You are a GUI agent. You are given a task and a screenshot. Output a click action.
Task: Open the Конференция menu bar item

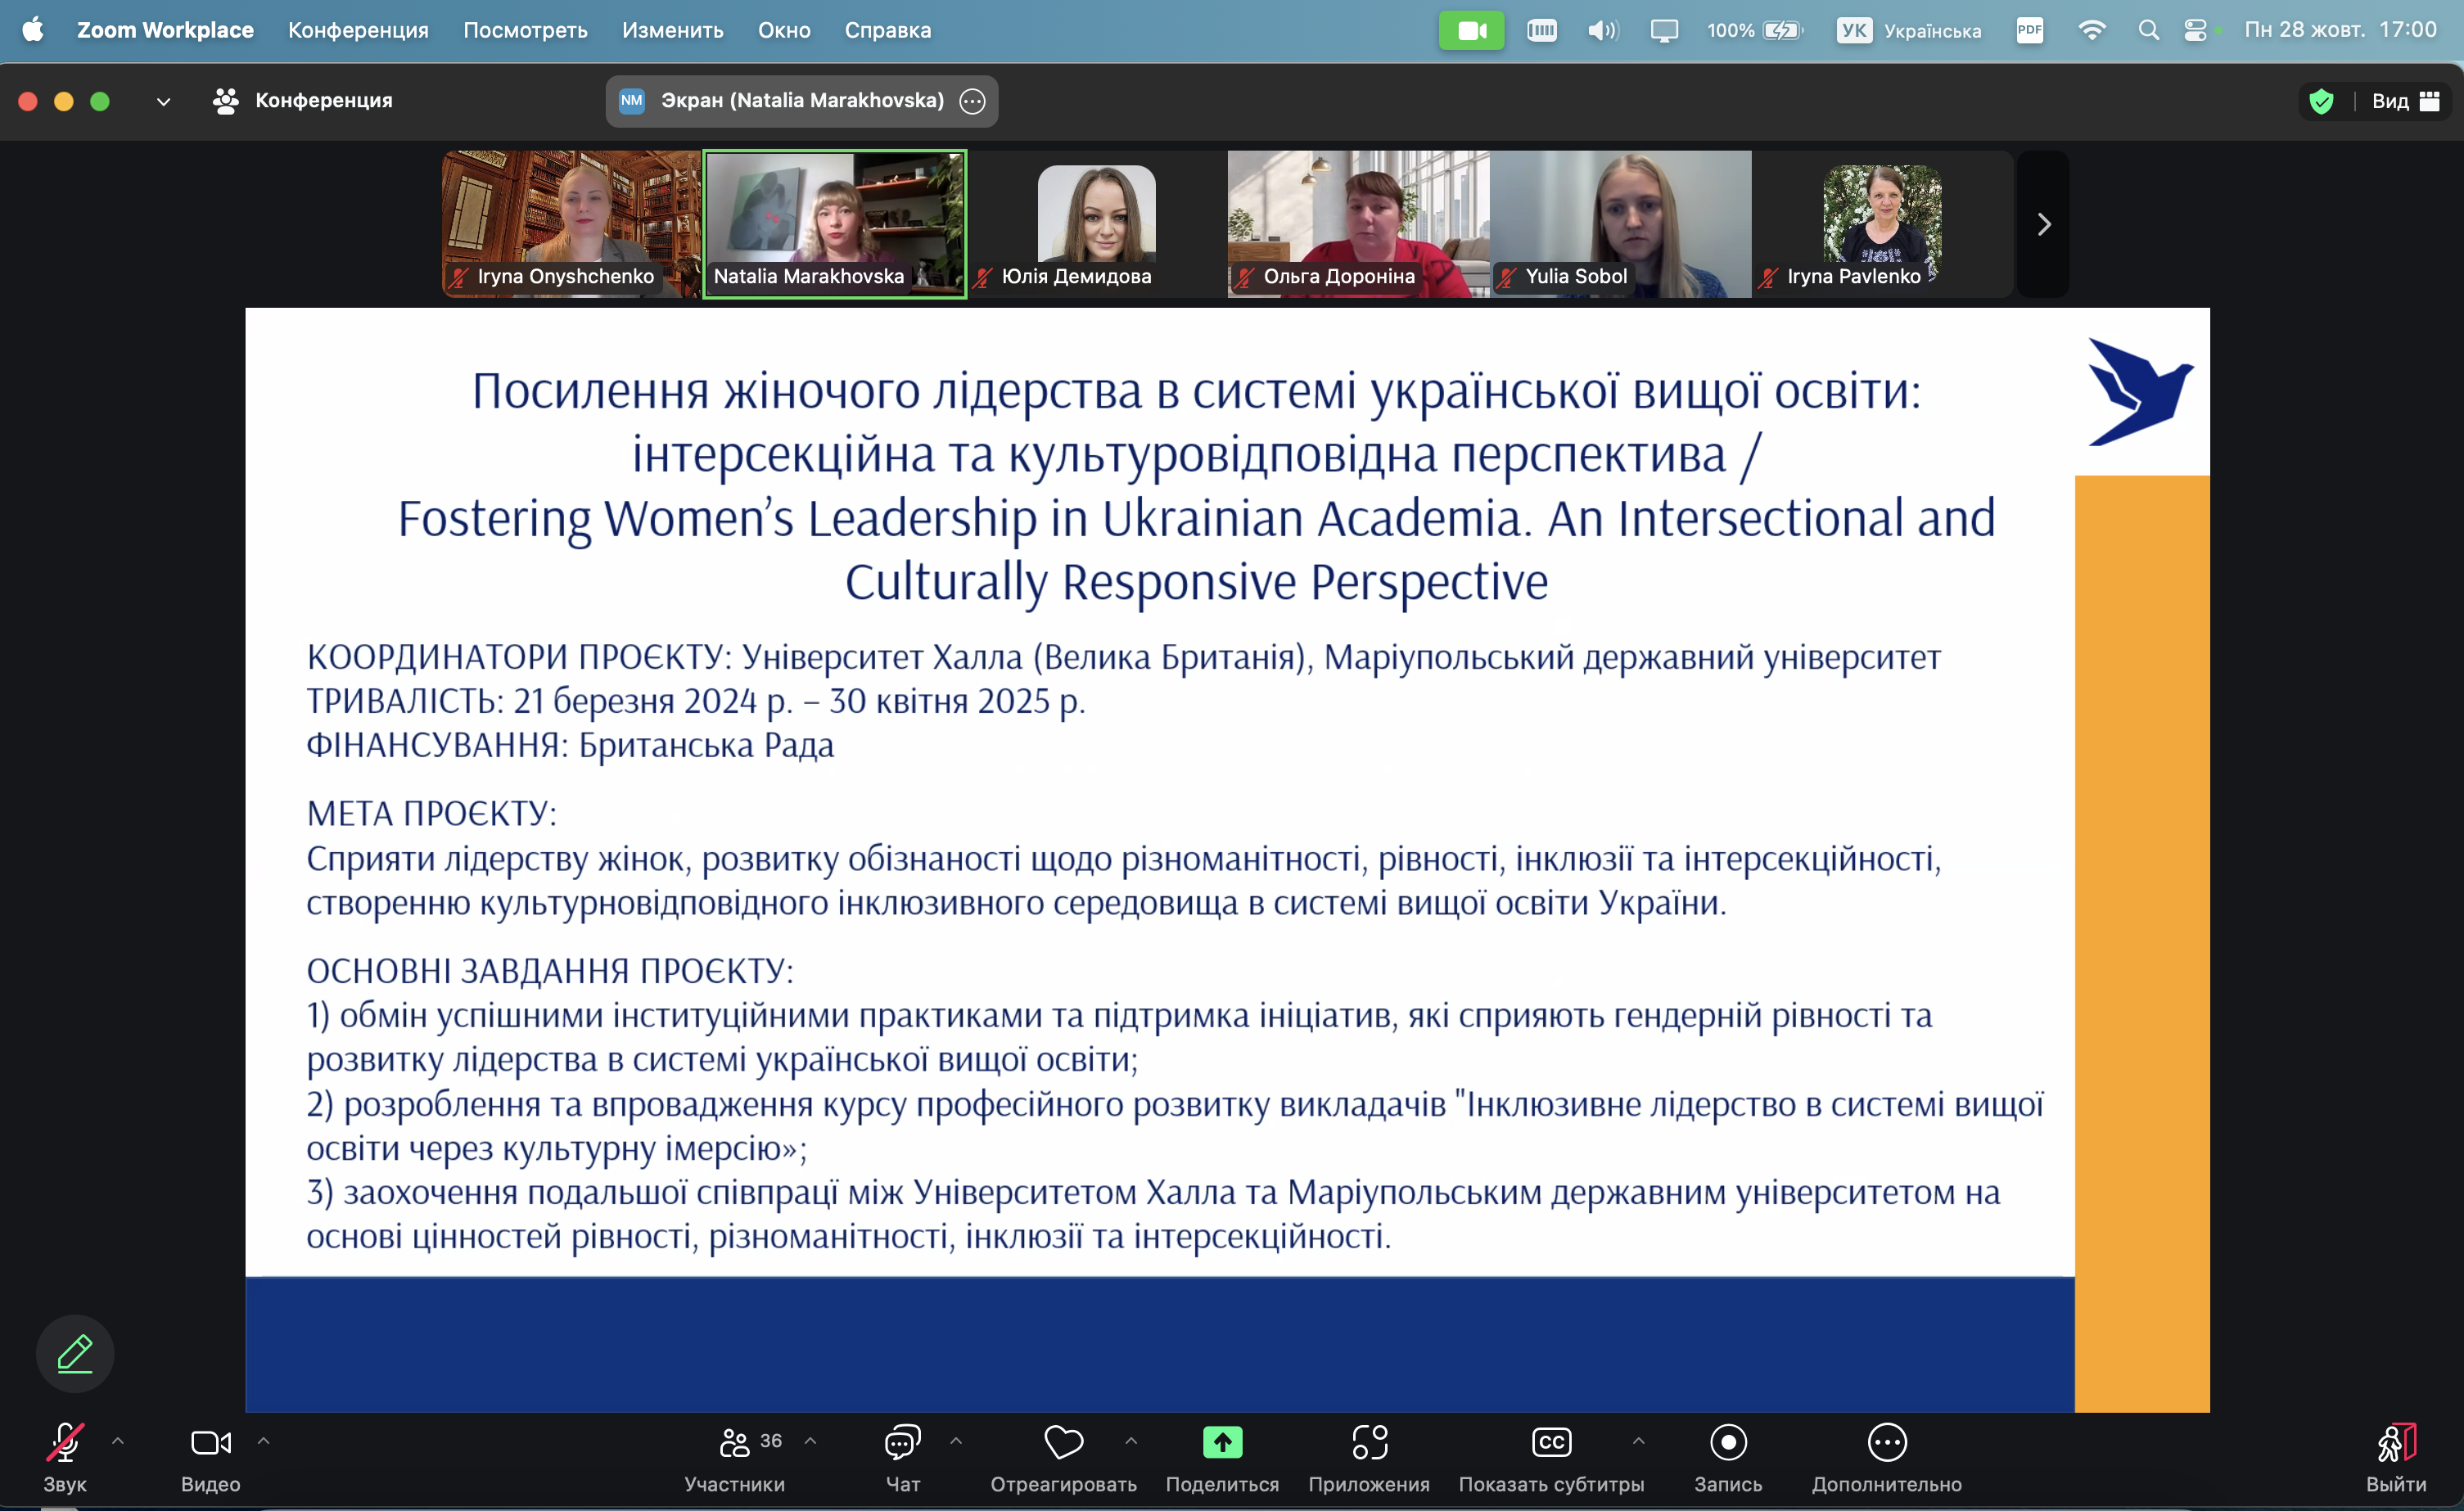[x=358, y=30]
